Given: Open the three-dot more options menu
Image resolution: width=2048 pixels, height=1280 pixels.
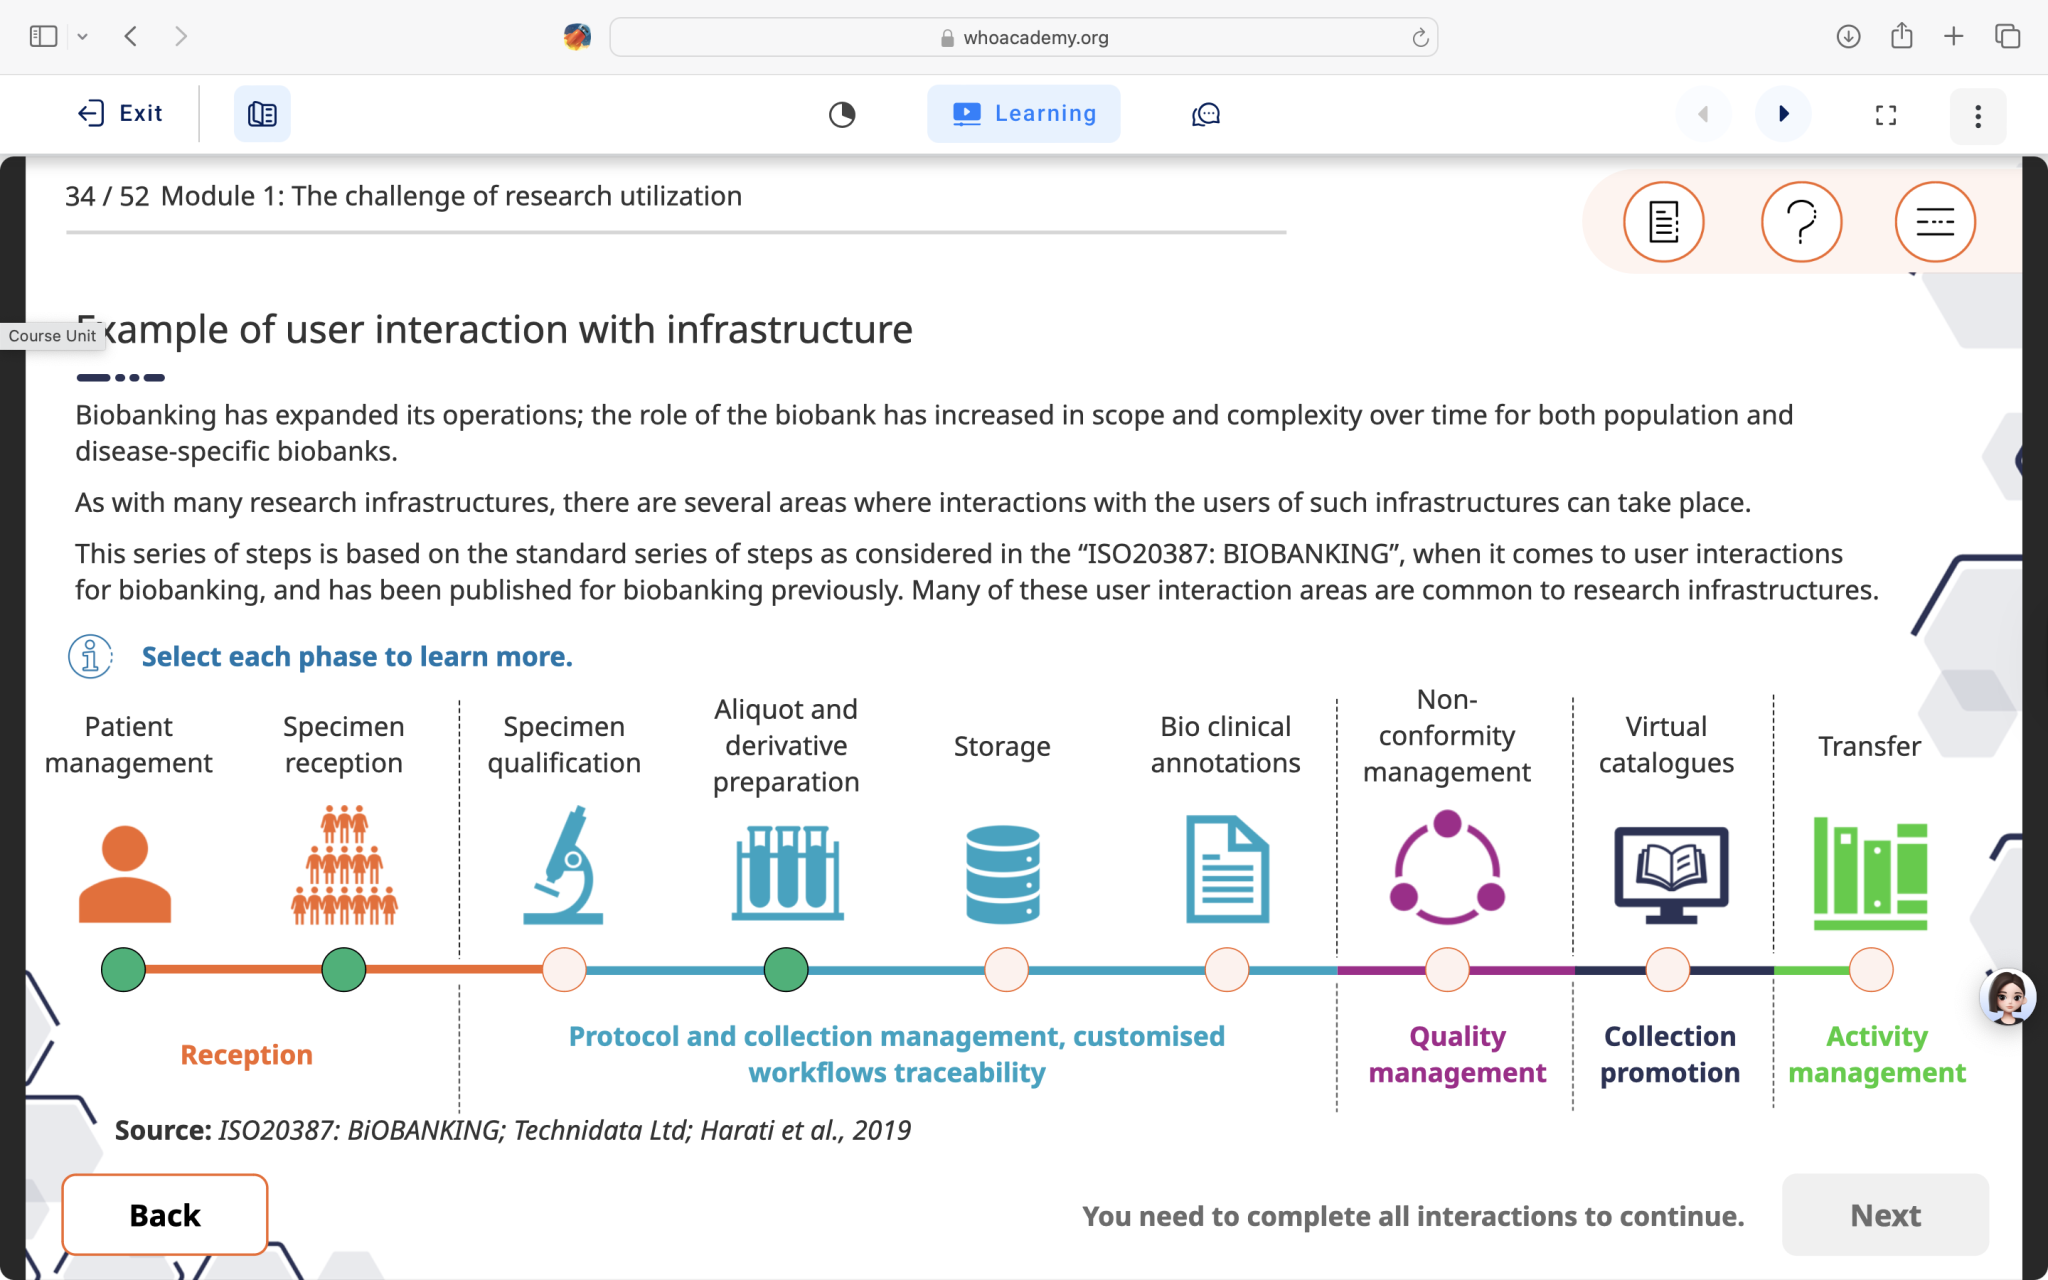Looking at the screenshot, I should tap(1977, 116).
